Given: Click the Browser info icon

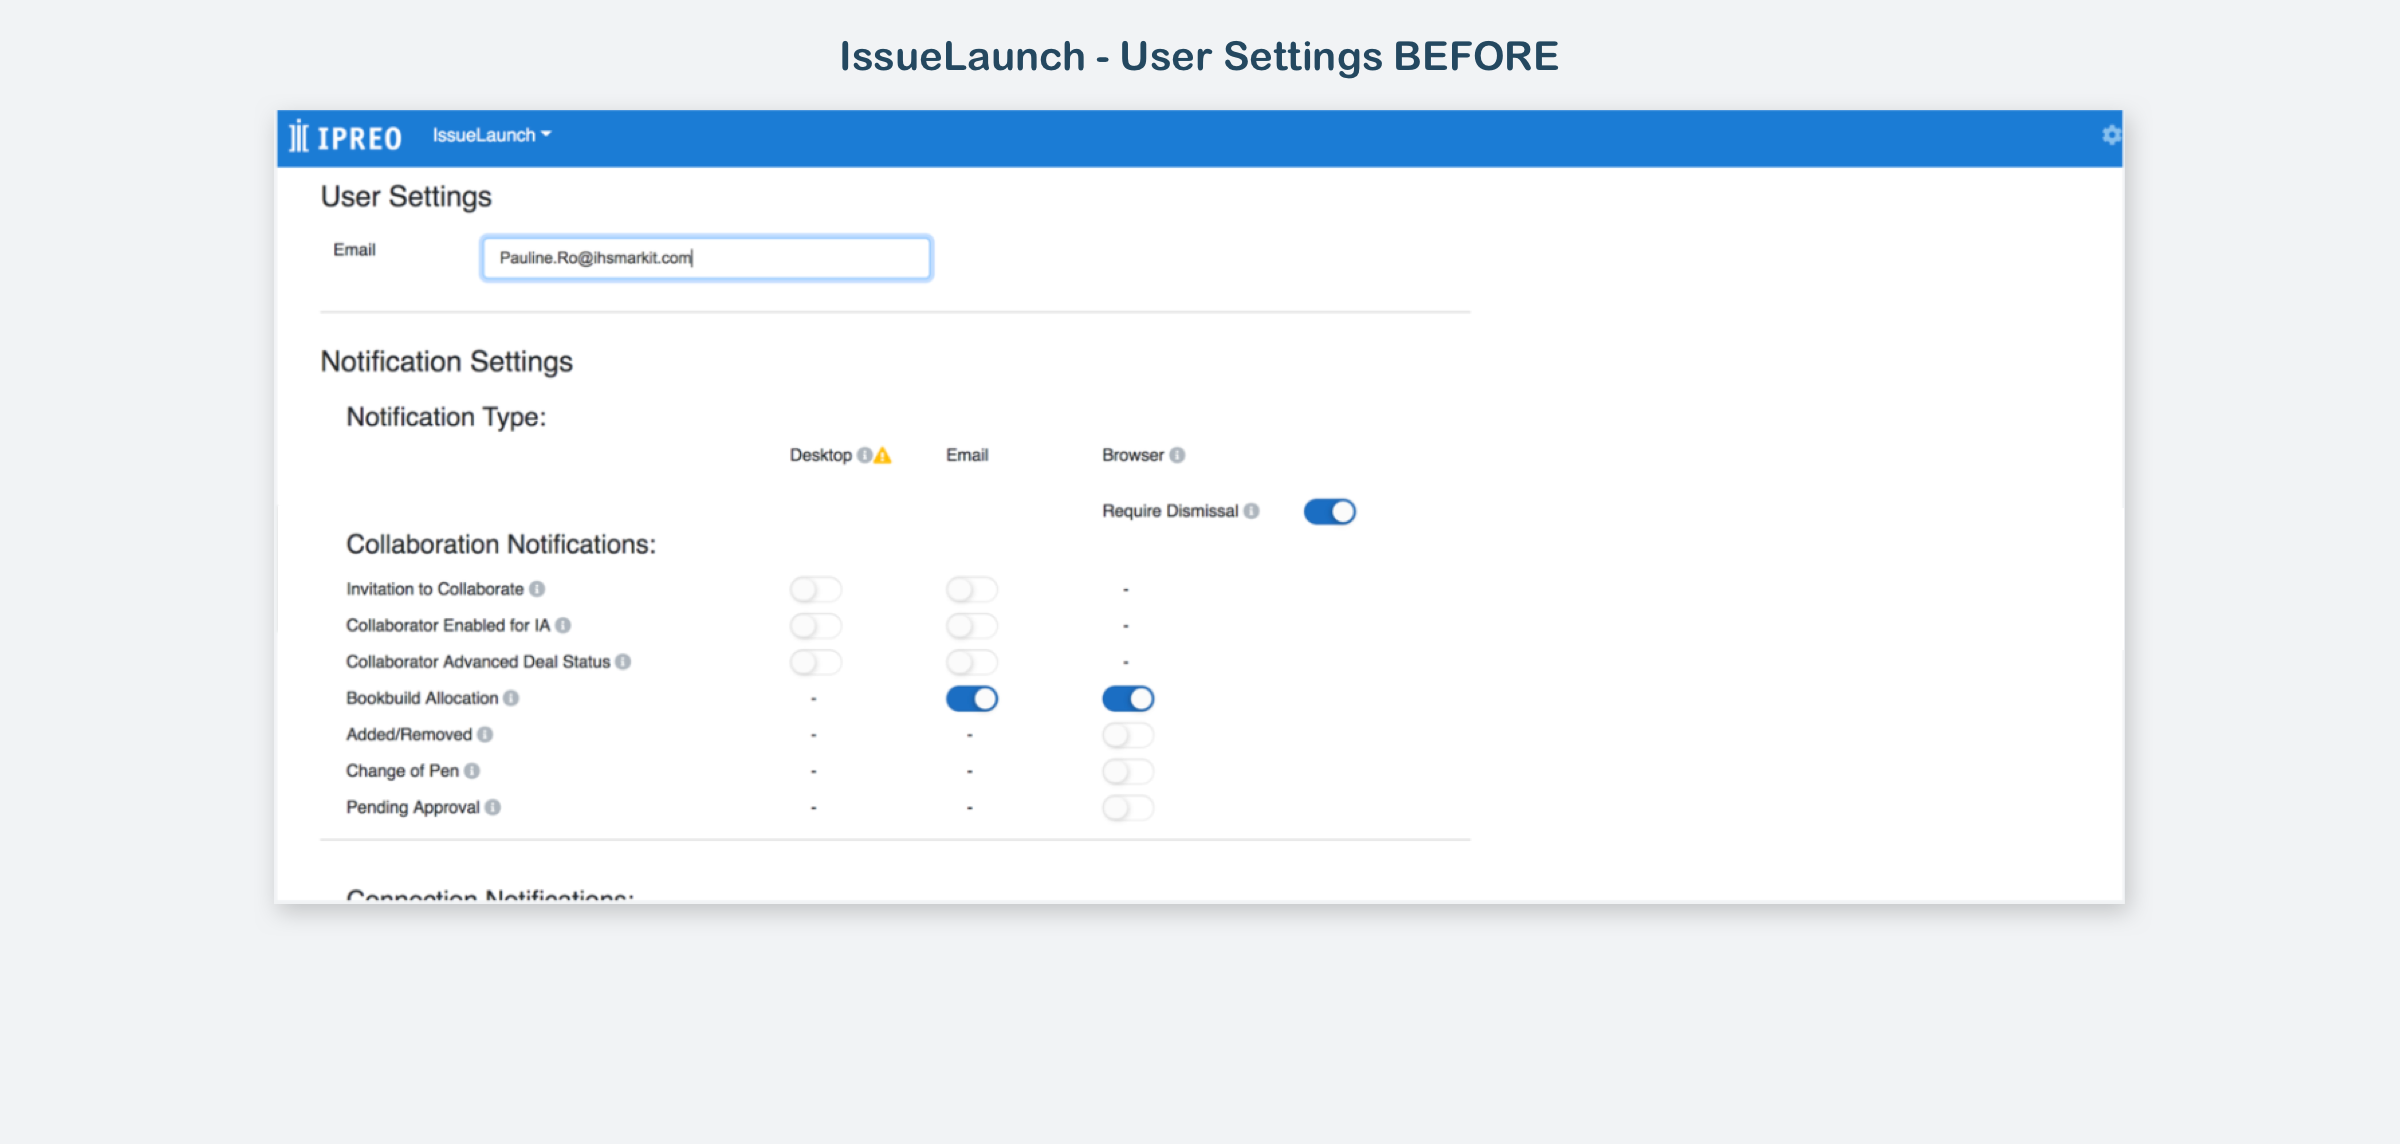Looking at the screenshot, I should (1177, 455).
